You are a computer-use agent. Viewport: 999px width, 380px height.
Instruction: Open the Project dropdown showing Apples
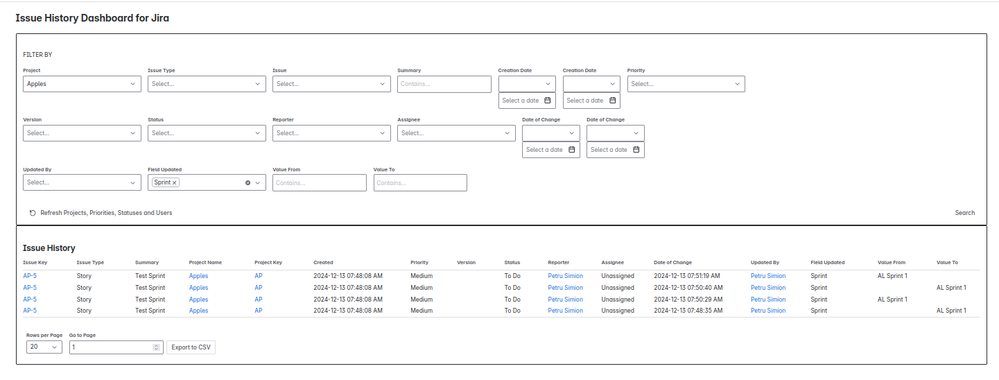81,84
